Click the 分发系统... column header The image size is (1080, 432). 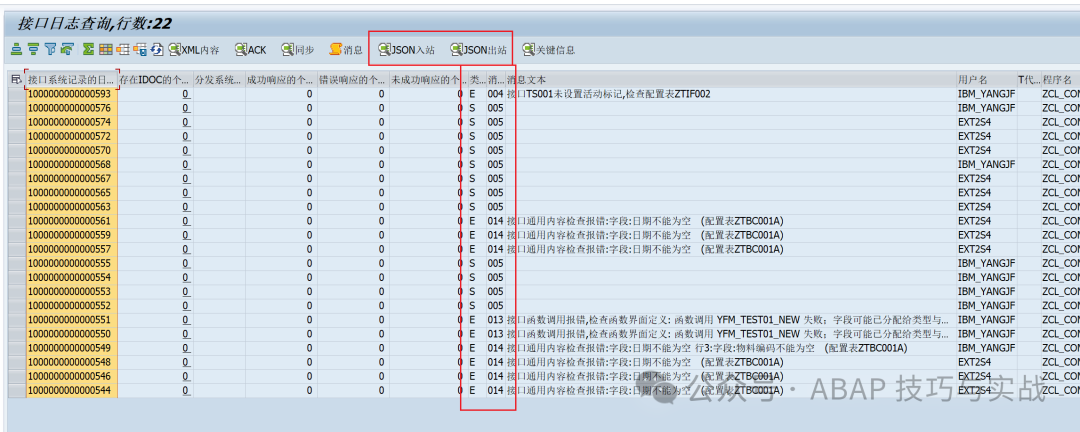(219, 80)
